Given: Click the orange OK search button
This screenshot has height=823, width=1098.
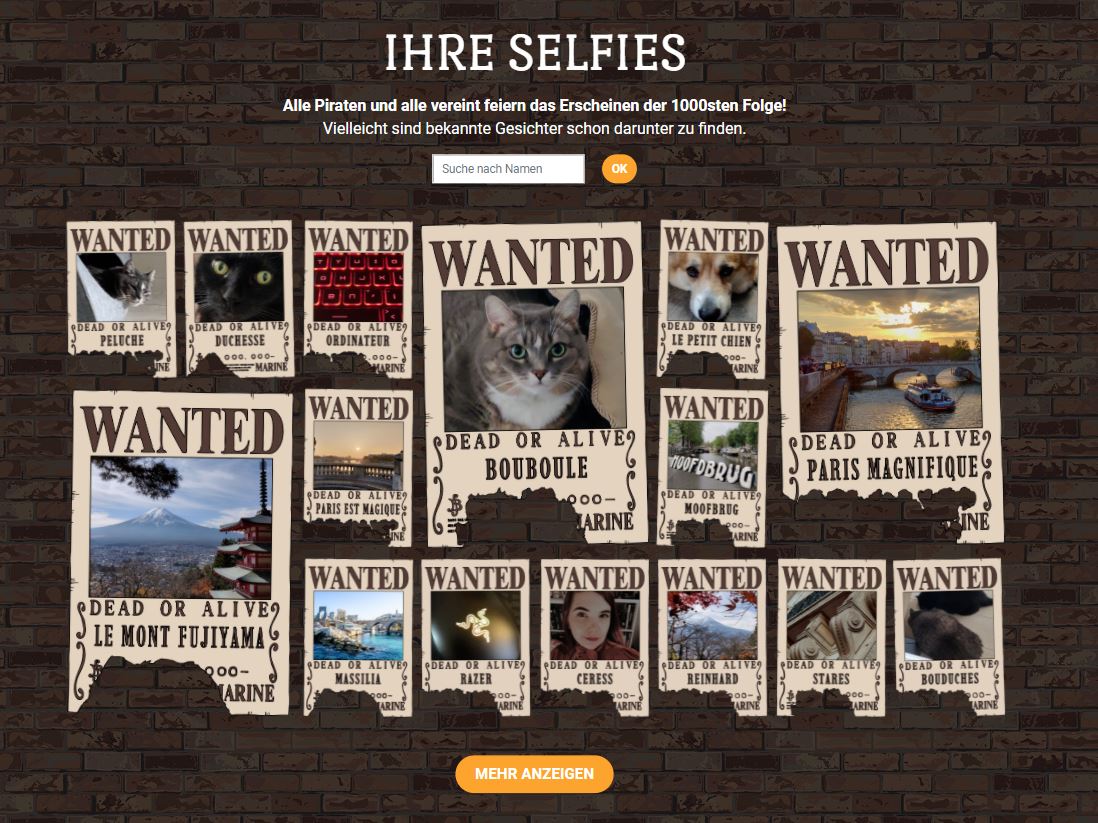Looking at the screenshot, I should pyautogui.click(x=619, y=169).
